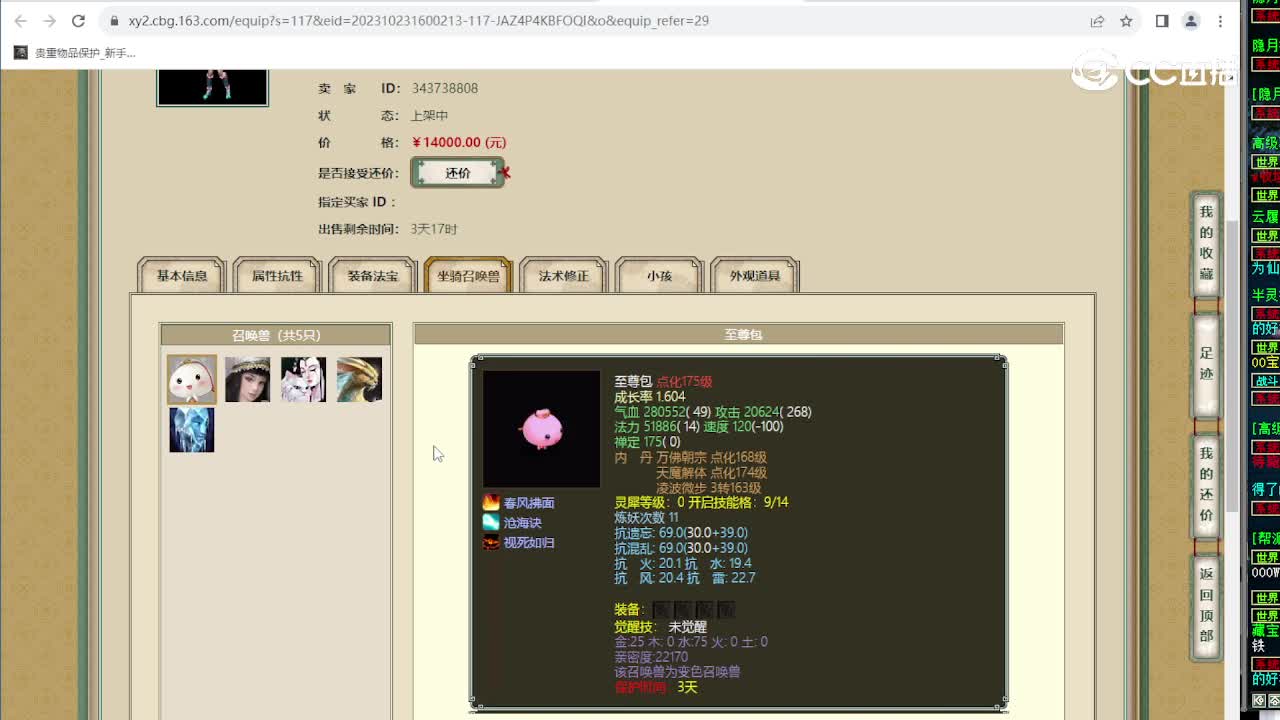Click the 万佛朝宗 点化168级 line
The image size is (1280, 720).
click(712, 457)
